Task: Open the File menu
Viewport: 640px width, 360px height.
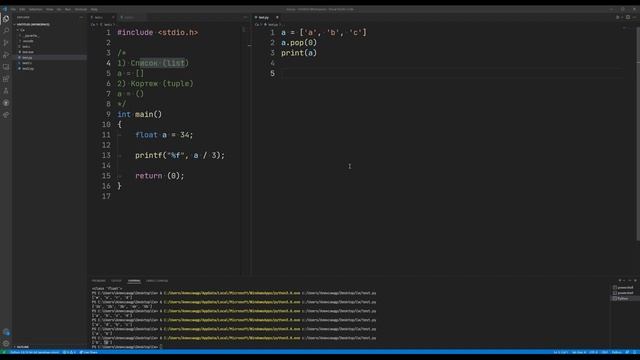Action: coord(13,9)
